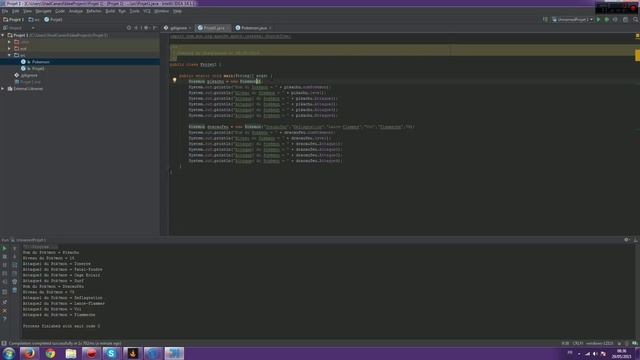This screenshot has height=360, width=640.
Task: Click 'Process finished with exit code 0' console line
Action: coord(62,326)
